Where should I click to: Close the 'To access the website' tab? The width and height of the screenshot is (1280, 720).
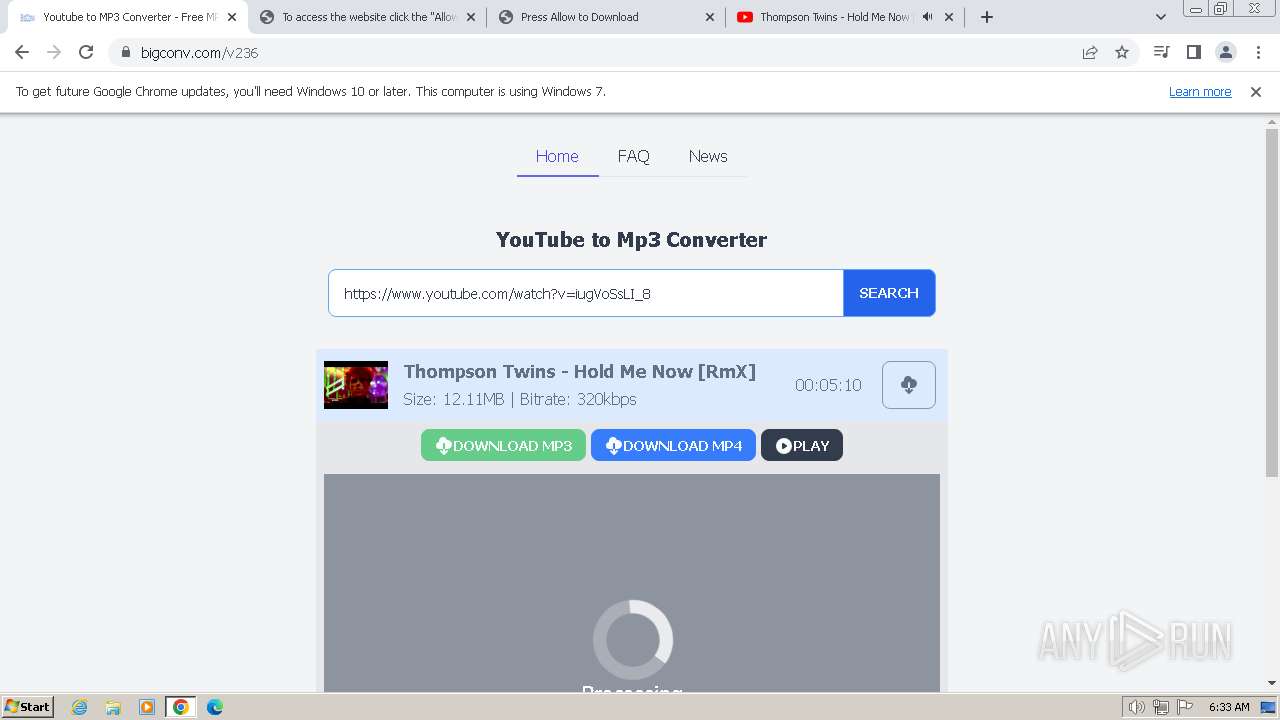pos(471,17)
